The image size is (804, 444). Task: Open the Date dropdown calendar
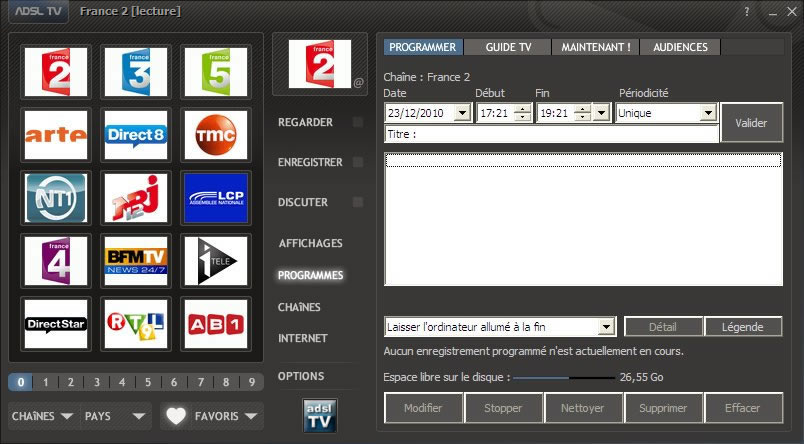pyautogui.click(x=463, y=113)
